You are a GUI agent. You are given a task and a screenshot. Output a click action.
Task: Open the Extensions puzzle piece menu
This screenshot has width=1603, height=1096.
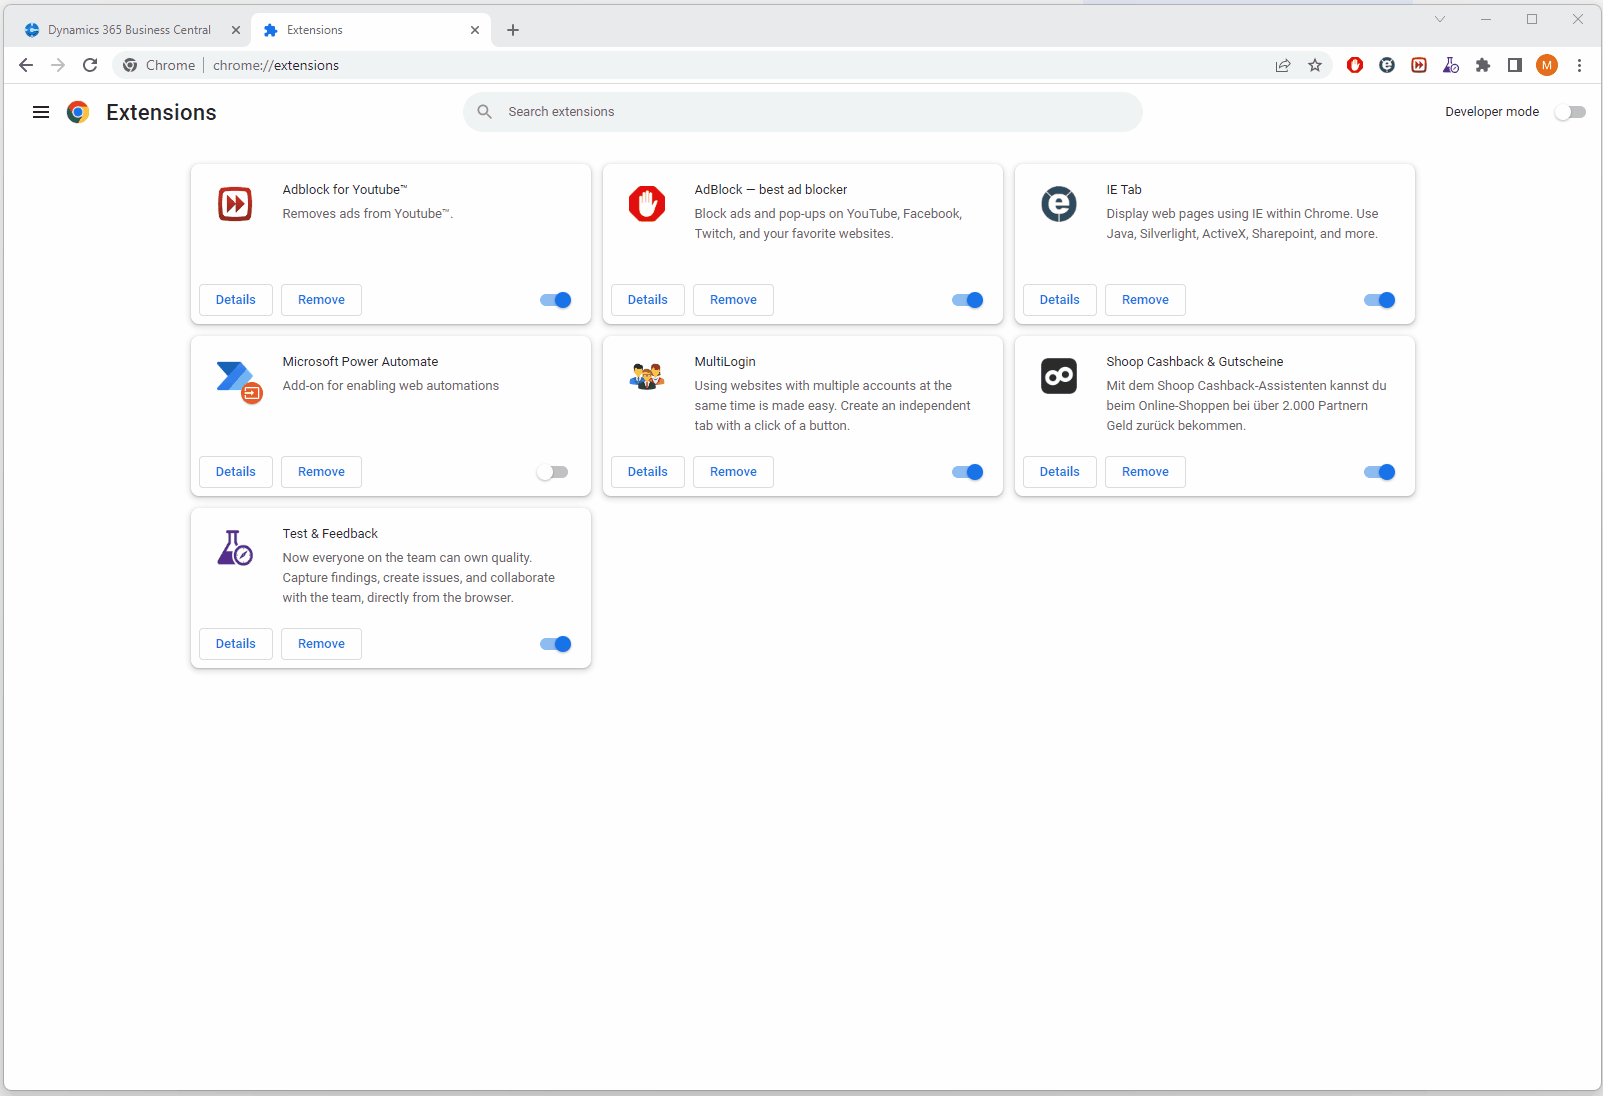click(x=1483, y=65)
